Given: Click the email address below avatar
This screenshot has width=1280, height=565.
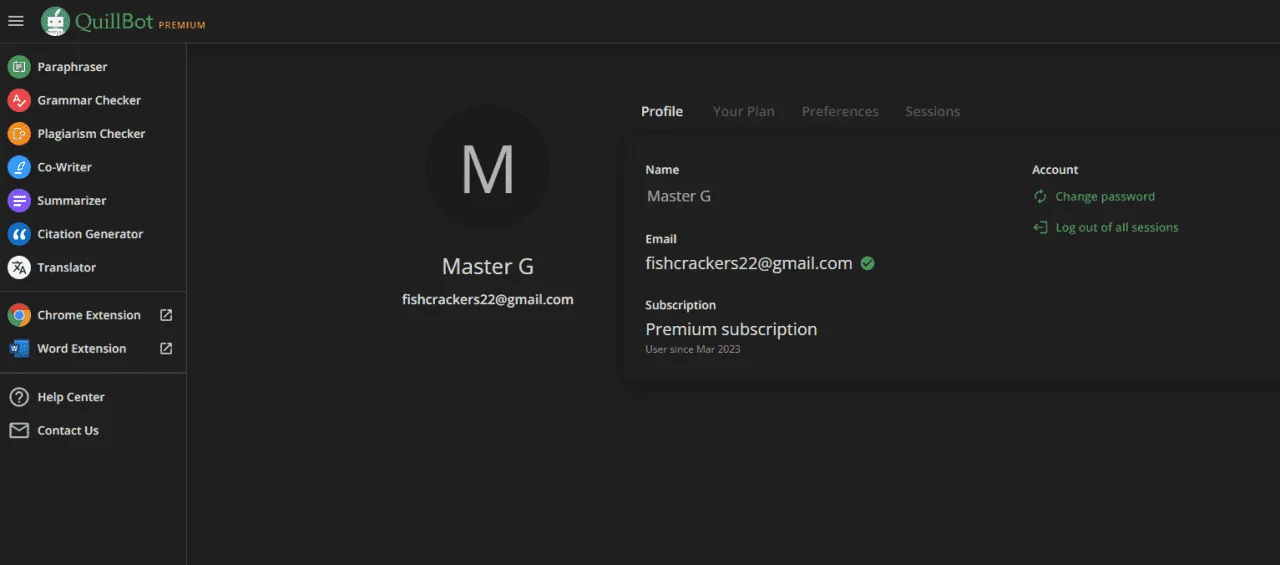Looking at the screenshot, I should tap(488, 299).
